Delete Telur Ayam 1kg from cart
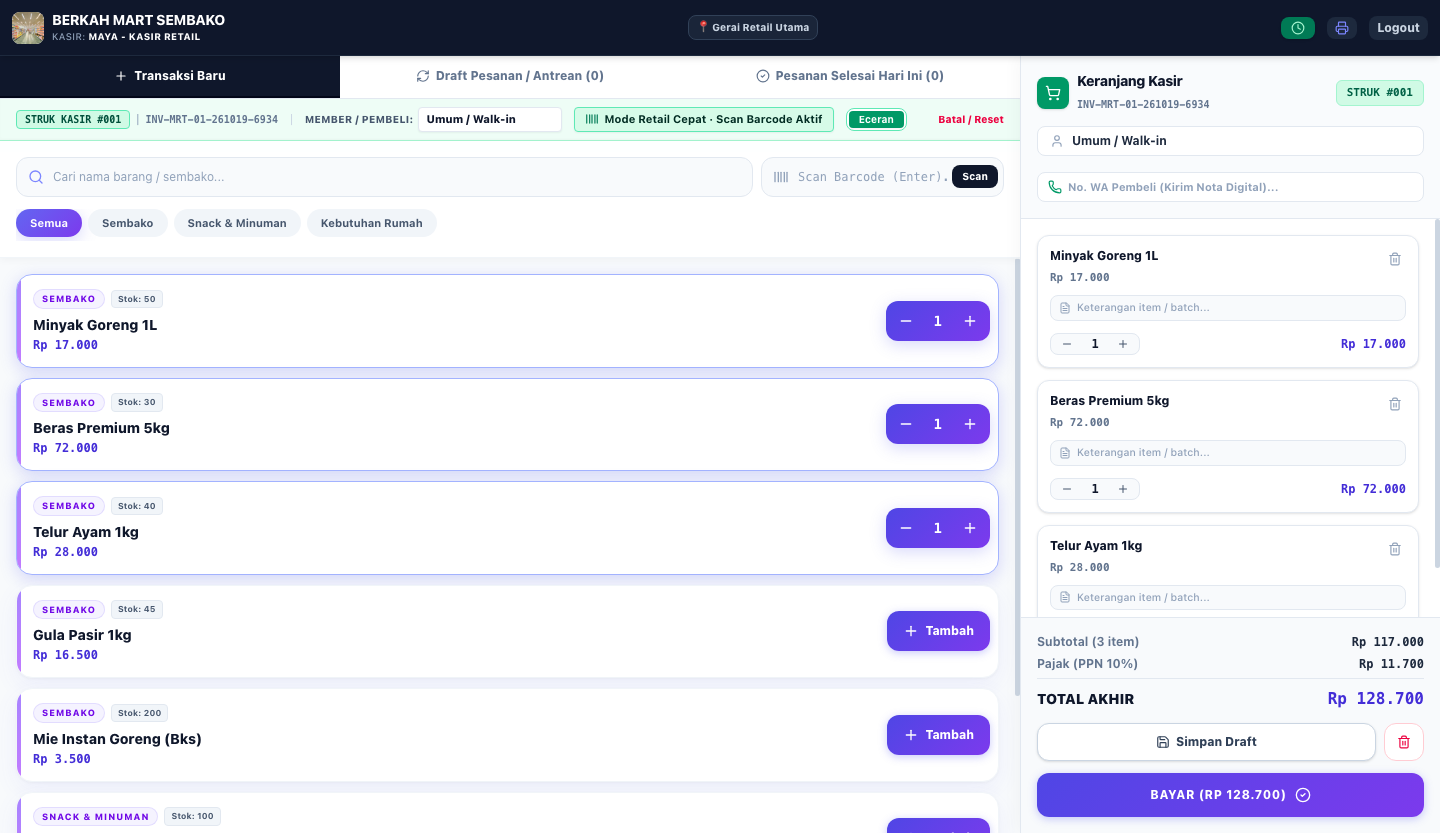The width and height of the screenshot is (1440, 833). pos(1395,549)
